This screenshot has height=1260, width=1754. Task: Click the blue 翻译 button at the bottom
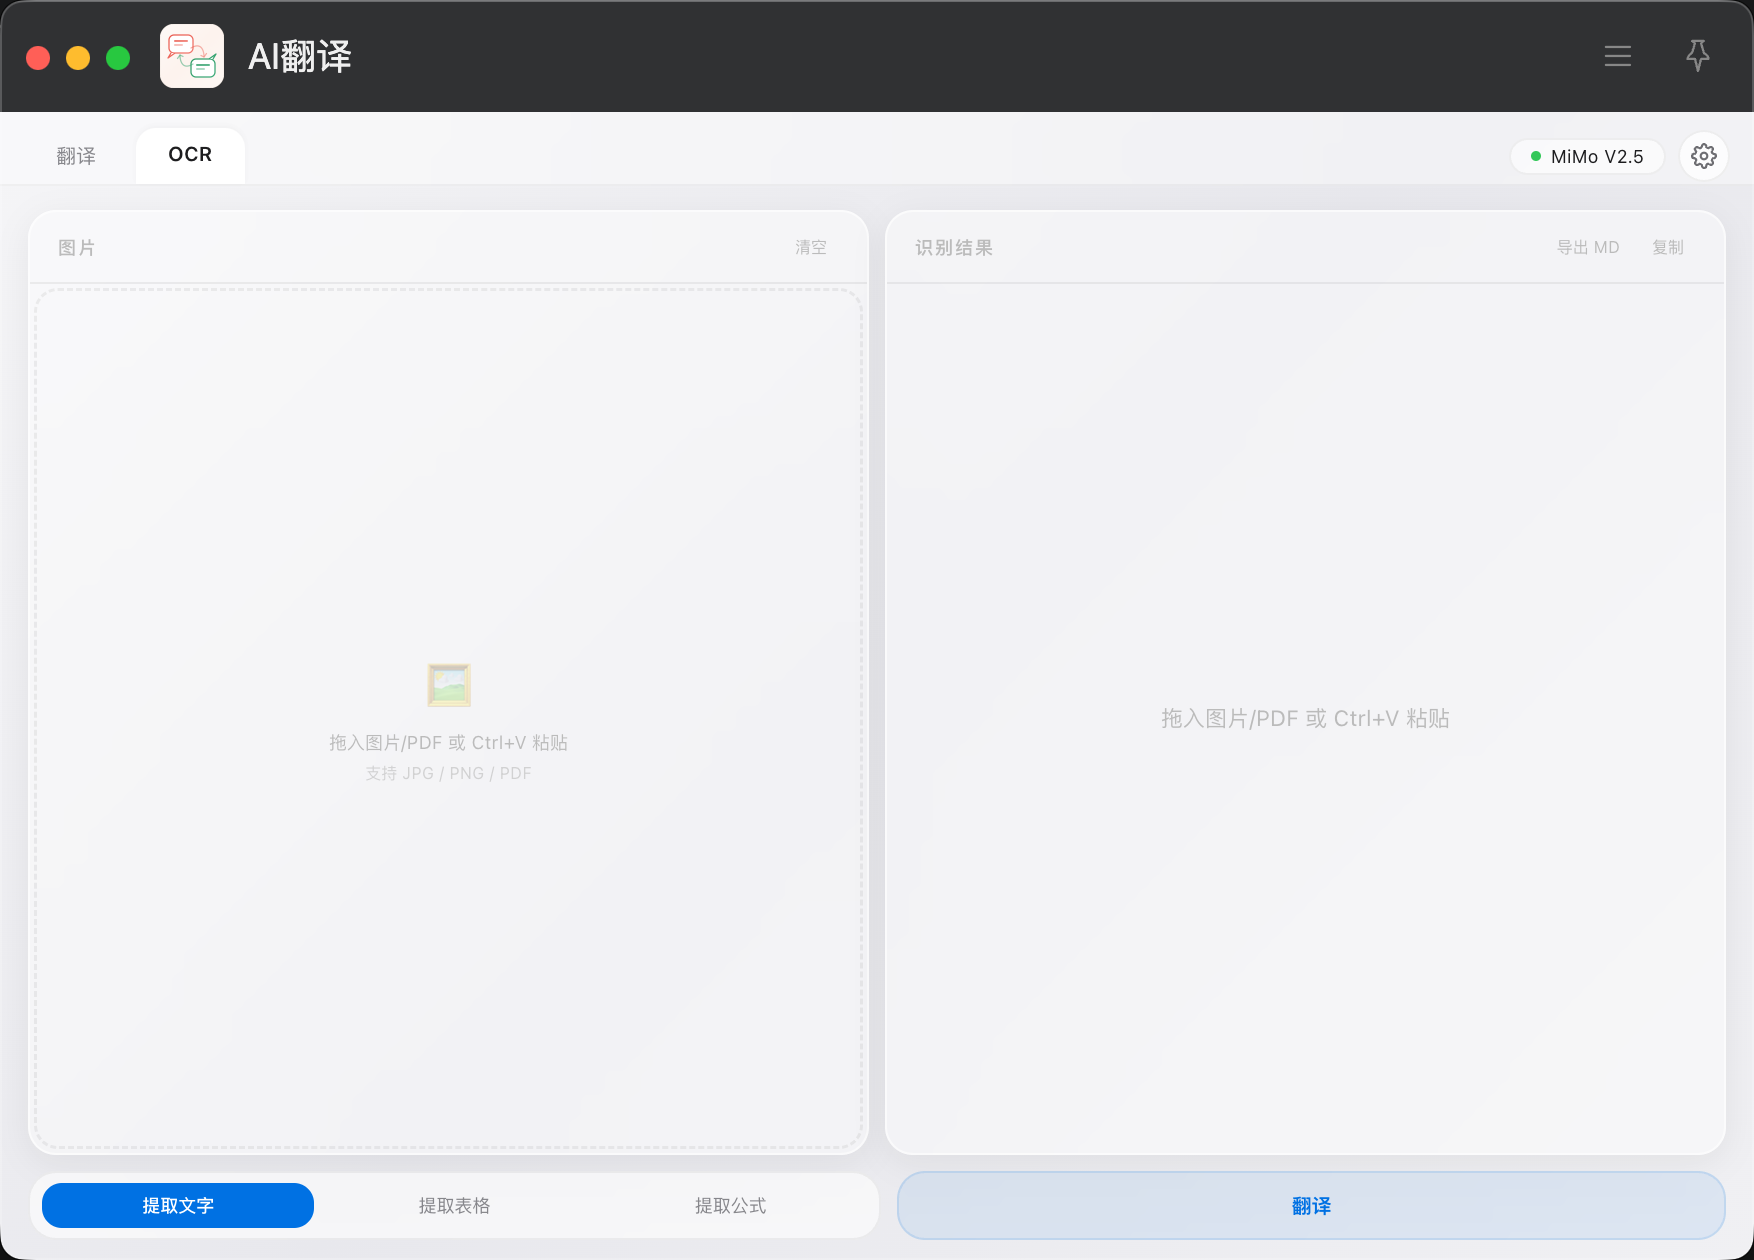[1311, 1205]
